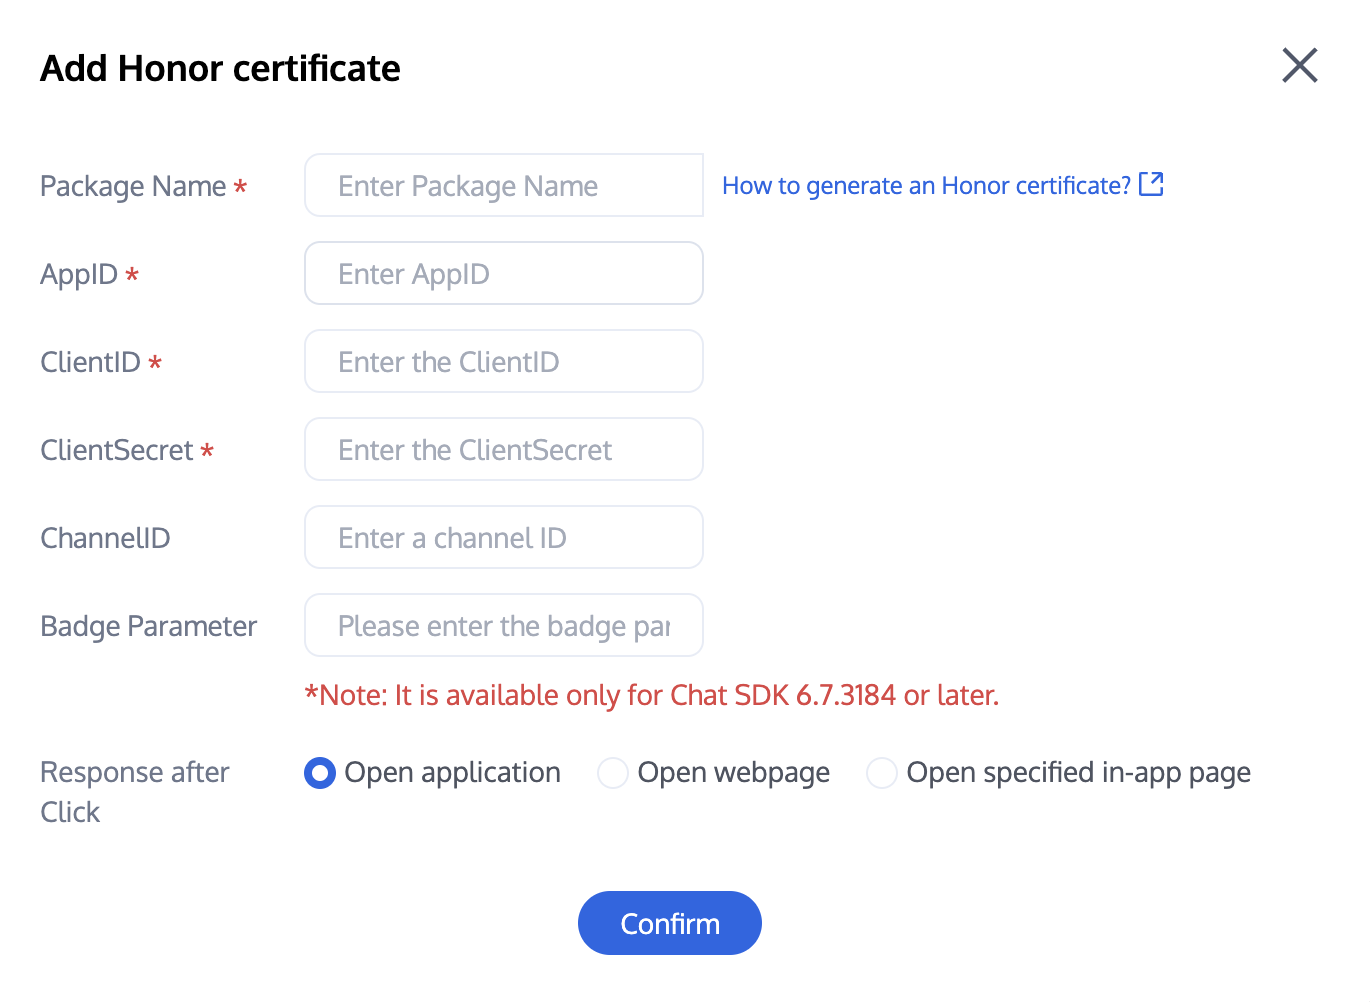Viewport: 1370px width, 1002px height.
Task: Click the red Chat SDK version note
Action: point(652,696)
